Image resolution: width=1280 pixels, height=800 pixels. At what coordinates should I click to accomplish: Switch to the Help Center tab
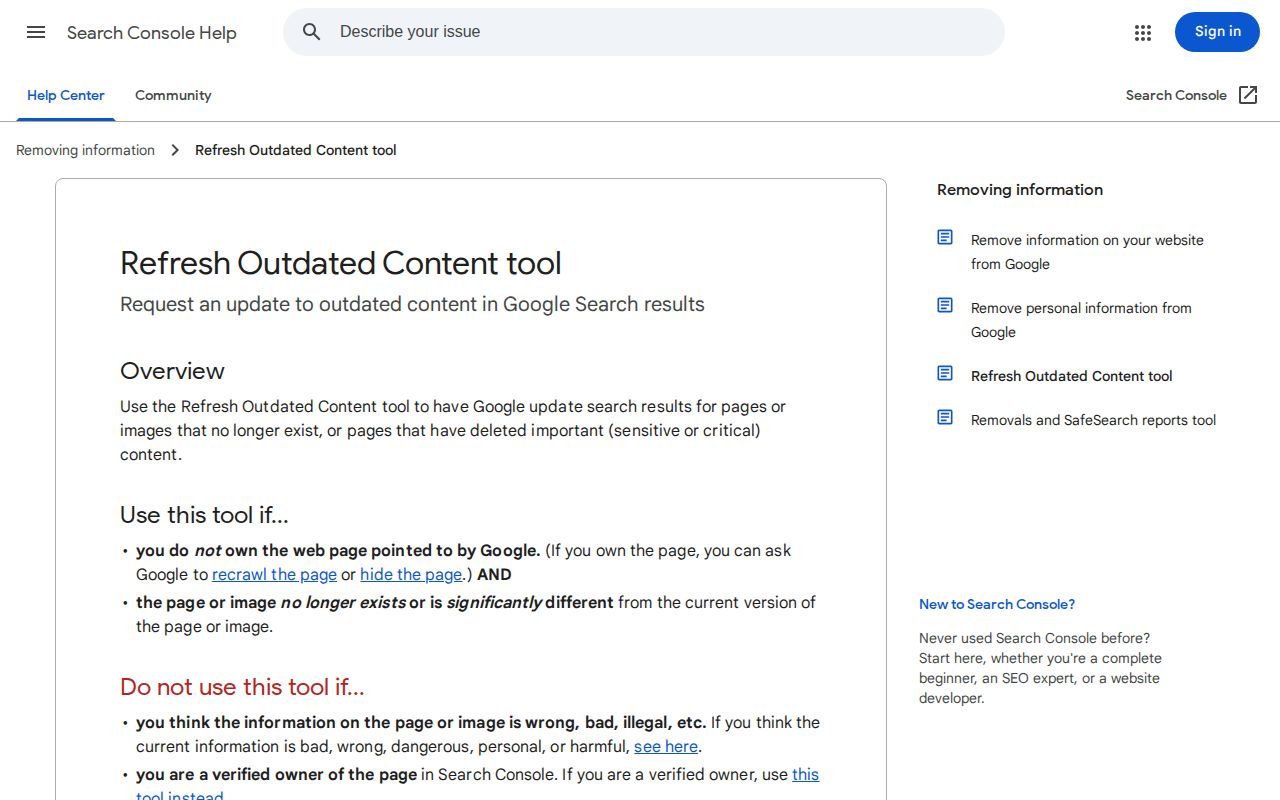(66, 95)
